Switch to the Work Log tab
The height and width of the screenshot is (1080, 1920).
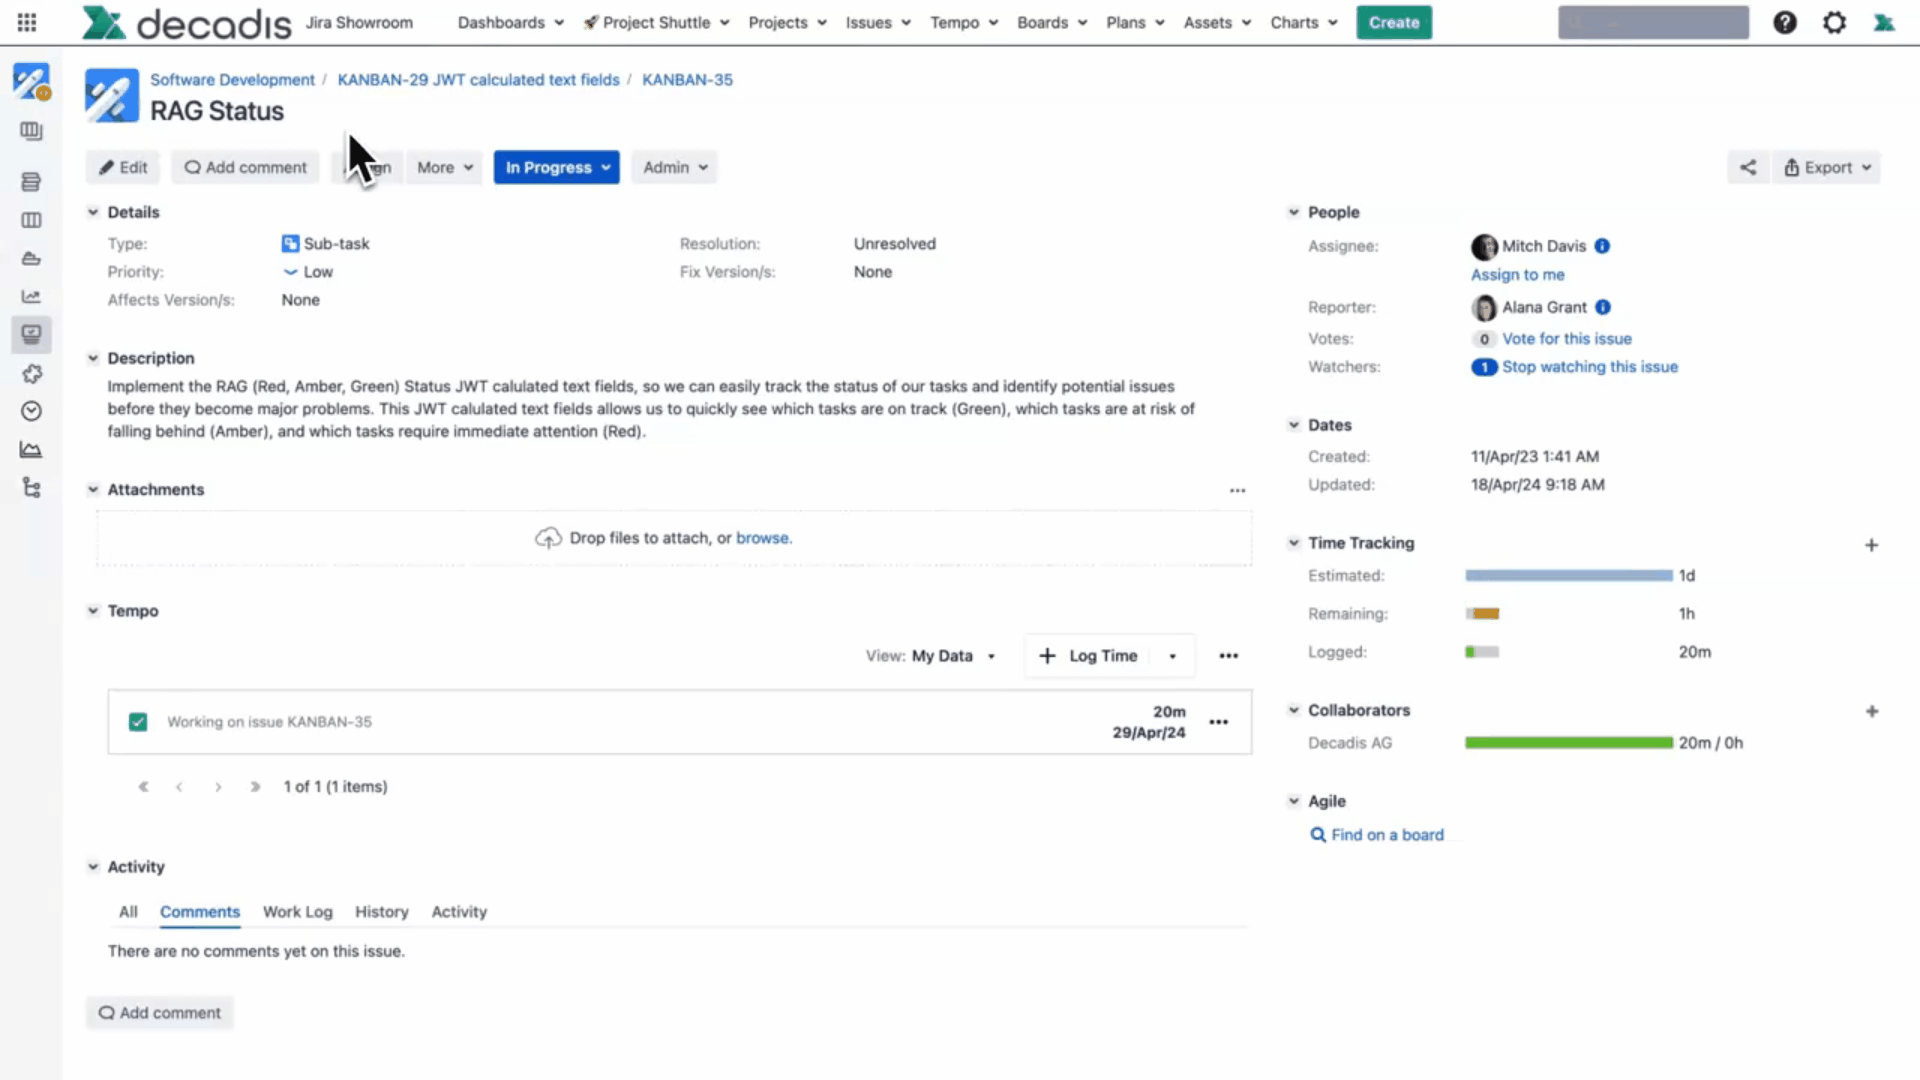(297, 912)
